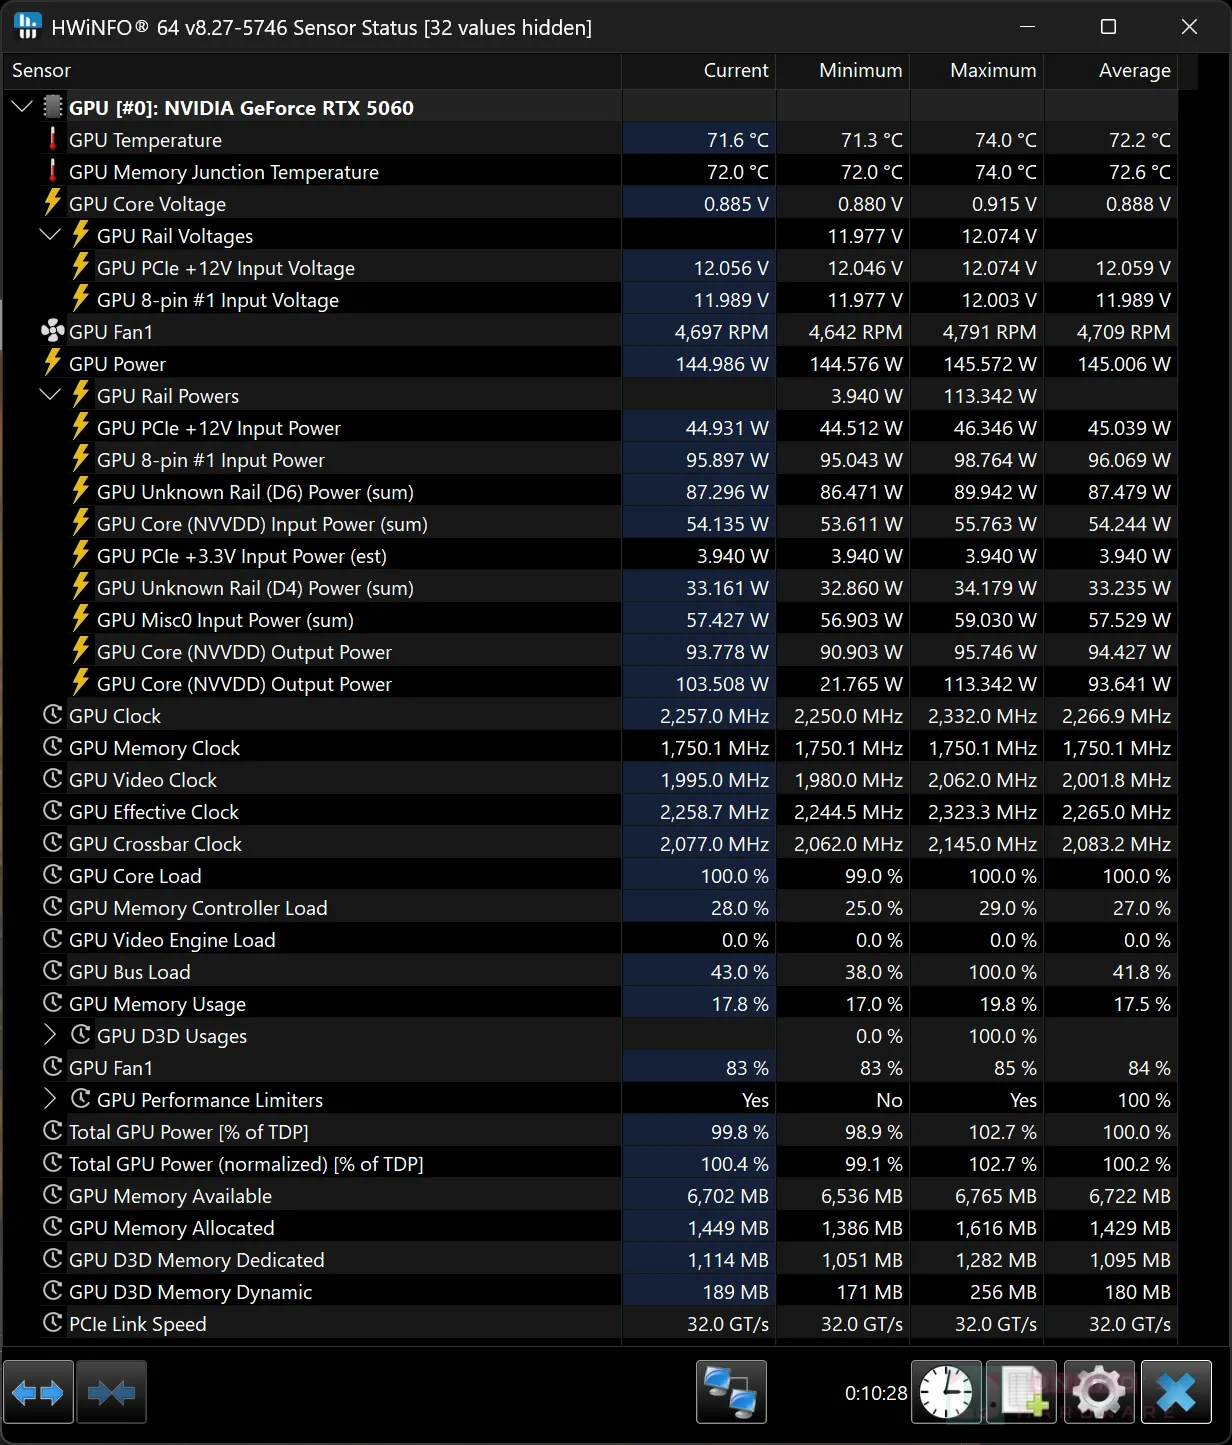Viewport: 1232px width, 1445px height.
Task: Click the 144.986 W GPU Power current value
Action: 722,364
